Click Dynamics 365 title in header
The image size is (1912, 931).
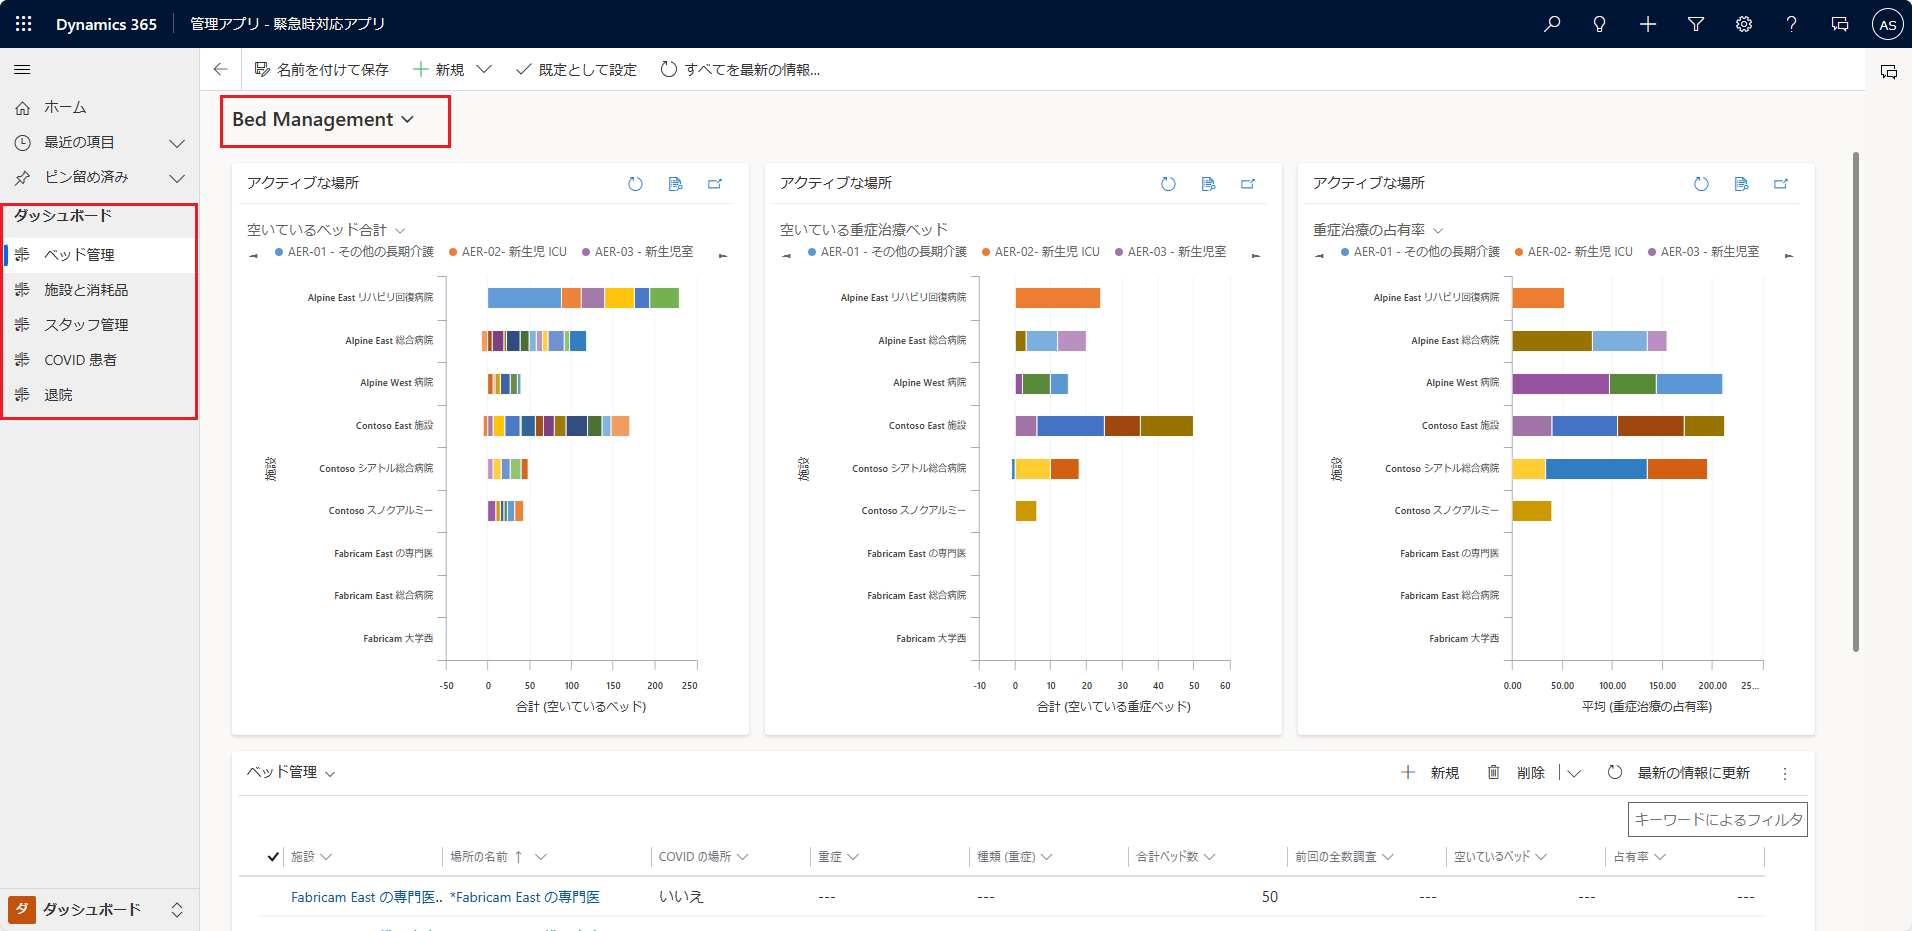point(106,24)
